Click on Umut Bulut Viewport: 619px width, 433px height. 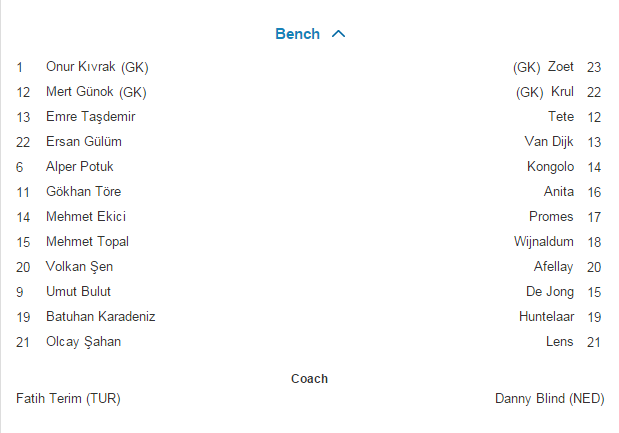coord(79,292)
